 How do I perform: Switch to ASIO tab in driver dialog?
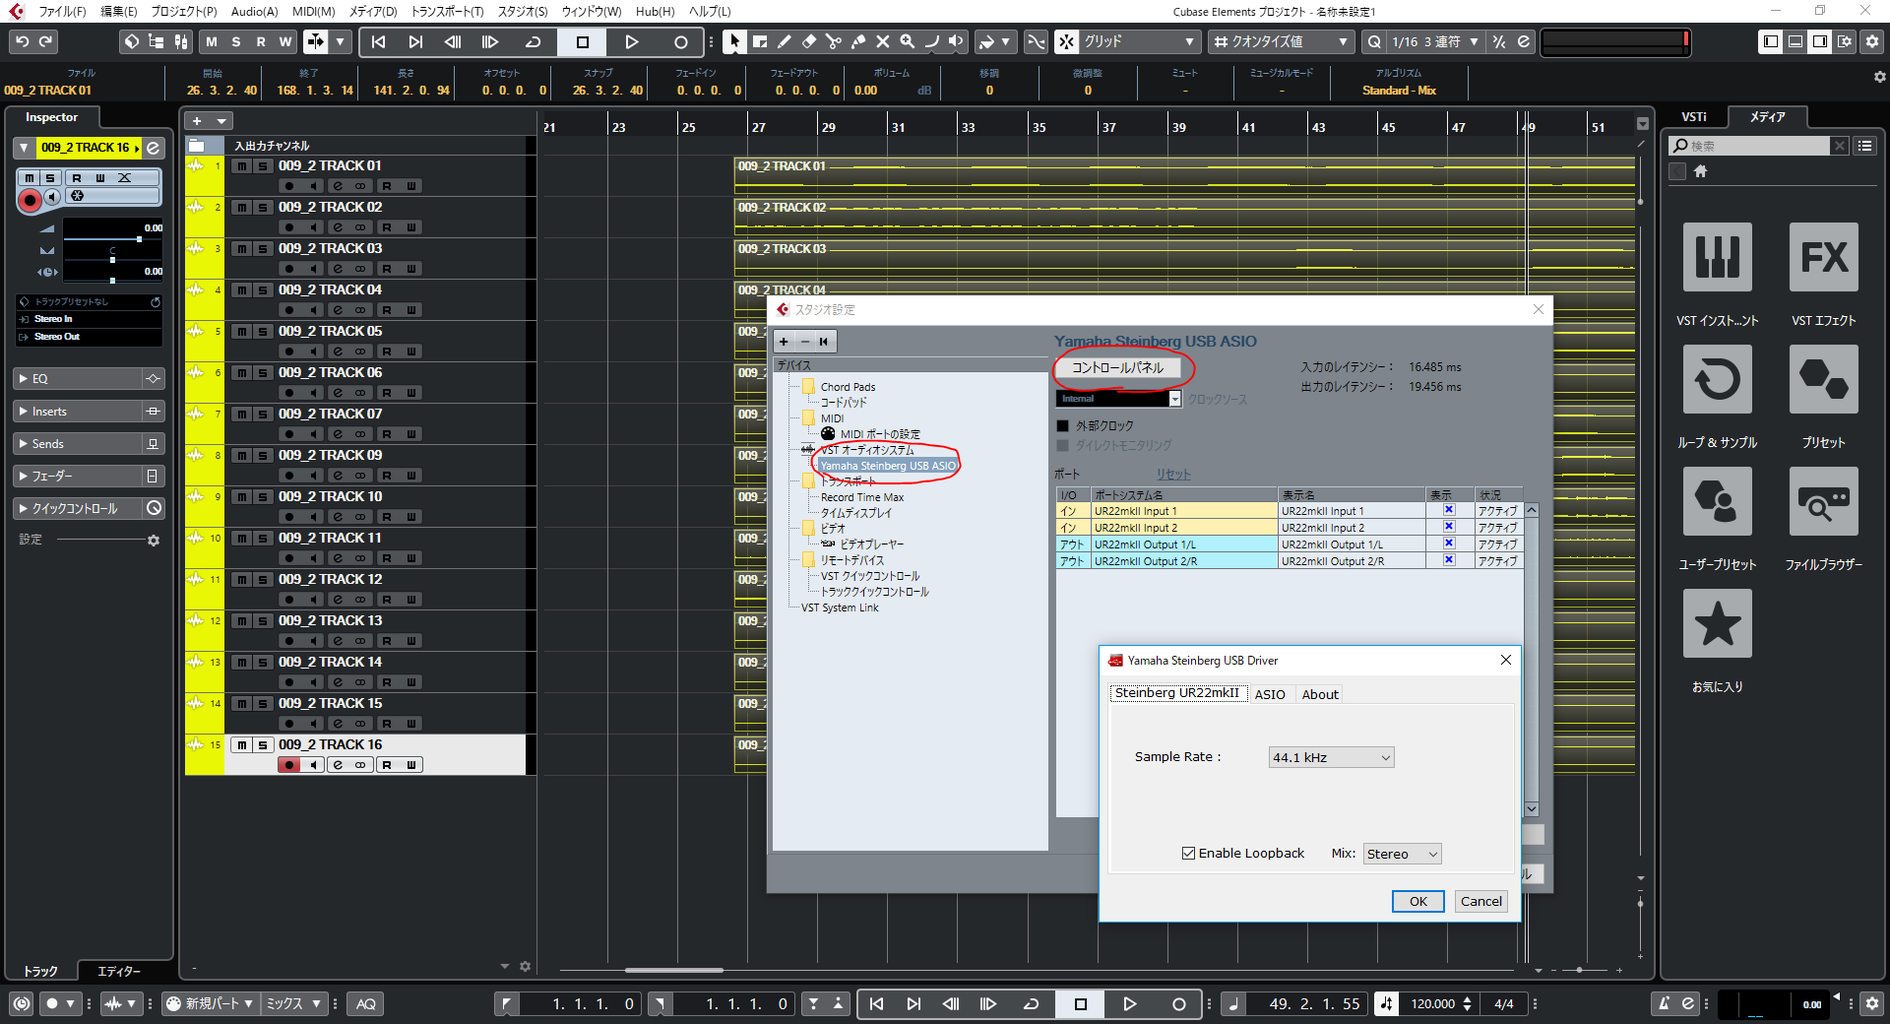[1270, 694]
